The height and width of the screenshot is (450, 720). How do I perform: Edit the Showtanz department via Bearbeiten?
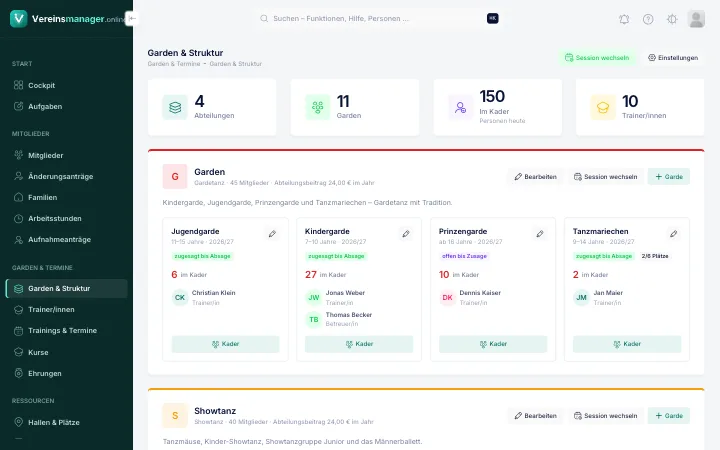[535, 416]
